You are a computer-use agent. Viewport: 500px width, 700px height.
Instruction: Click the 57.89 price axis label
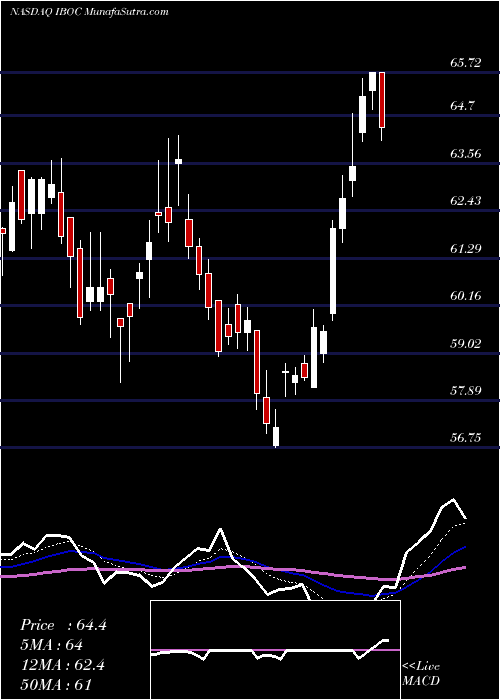466,391
